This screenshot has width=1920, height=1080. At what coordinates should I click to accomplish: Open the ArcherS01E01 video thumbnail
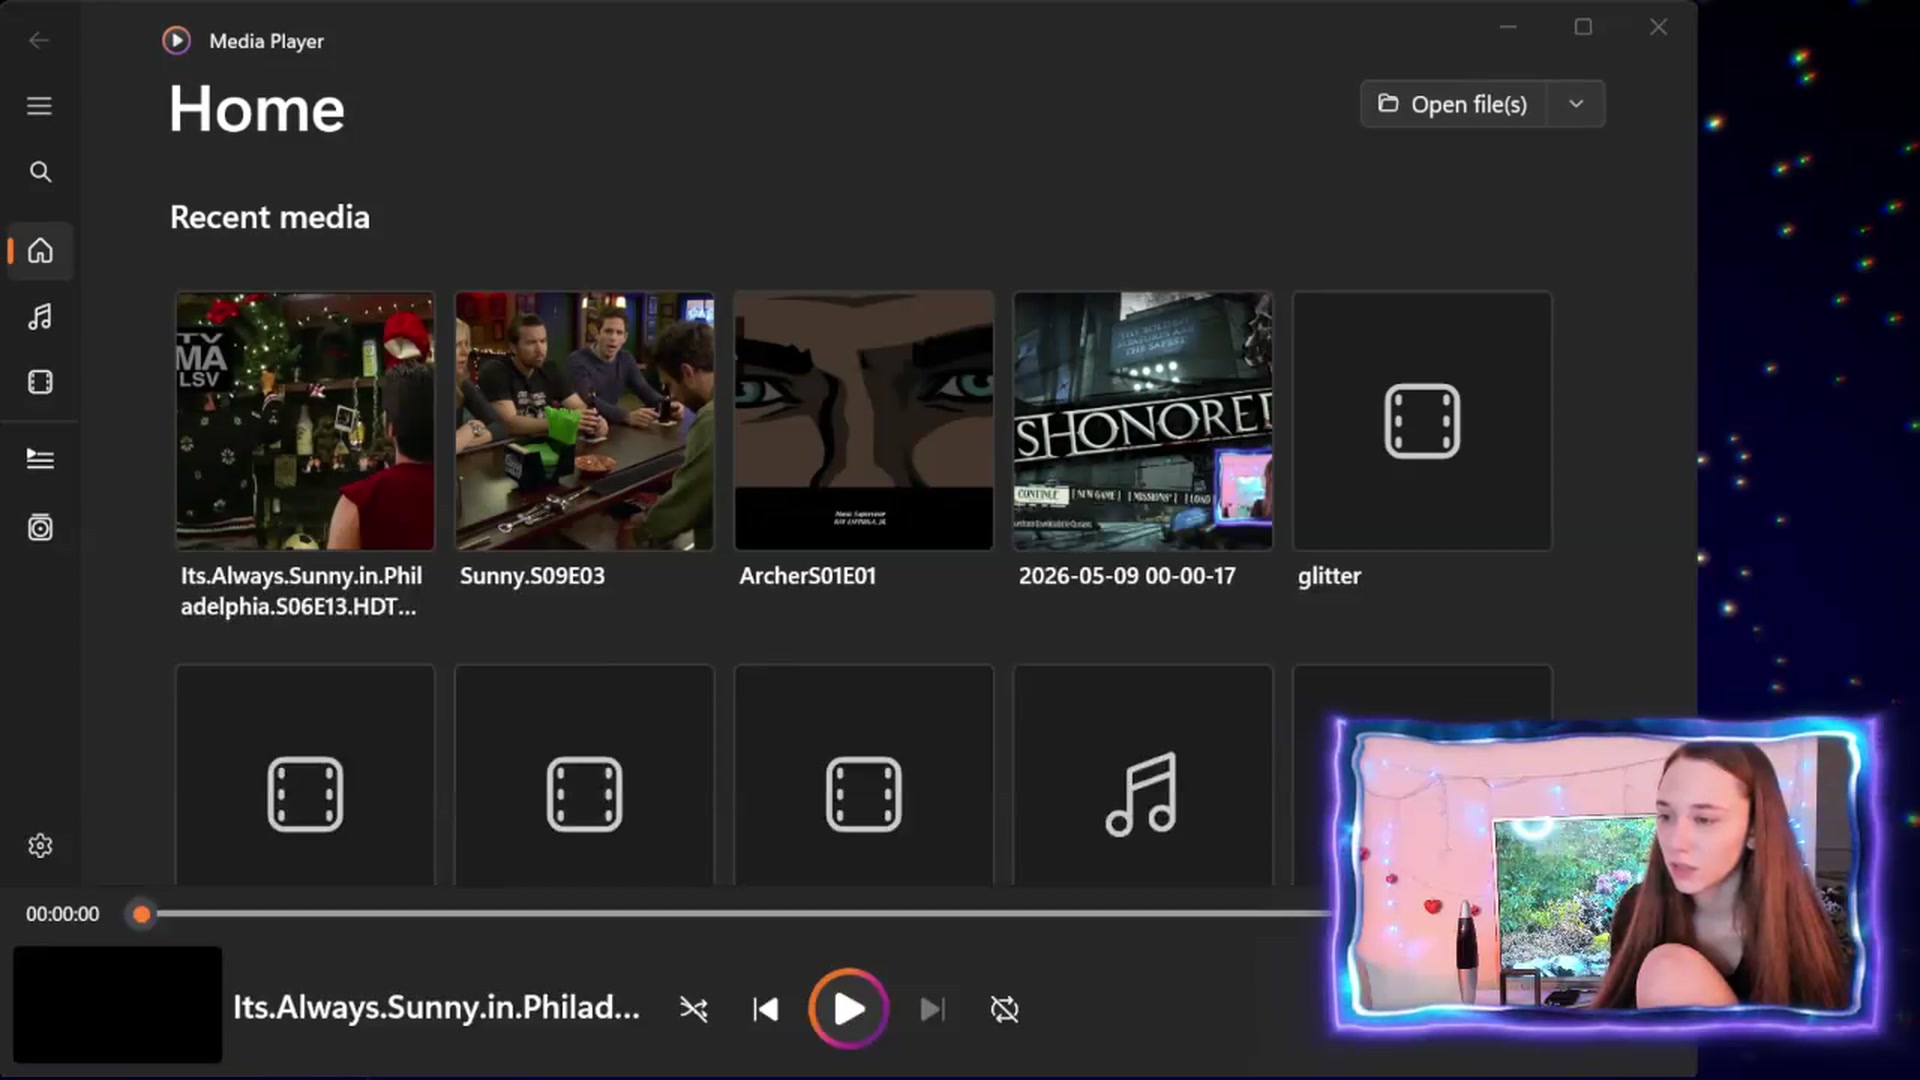pyautogui.click(x=864, y=421)
